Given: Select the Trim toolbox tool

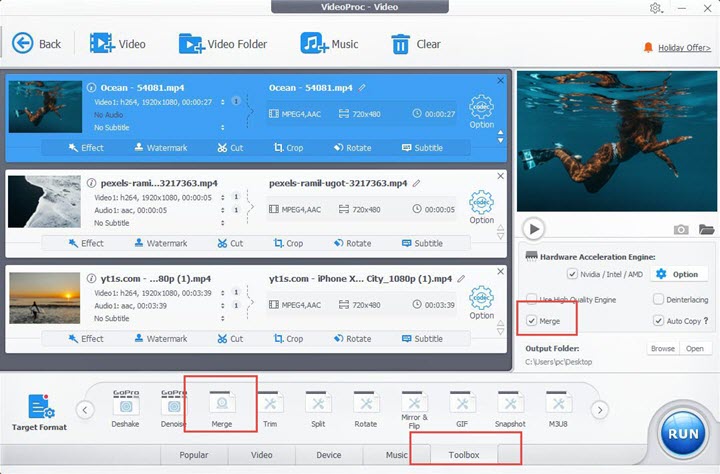Looking at the screenshot, I should click(x=270, y=408).
